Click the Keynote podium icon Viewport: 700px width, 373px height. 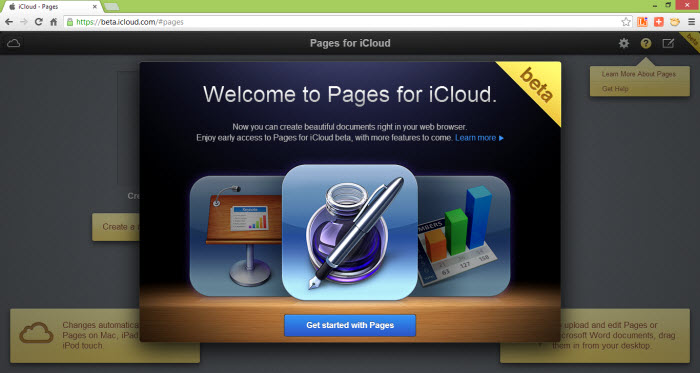(236, 236)
